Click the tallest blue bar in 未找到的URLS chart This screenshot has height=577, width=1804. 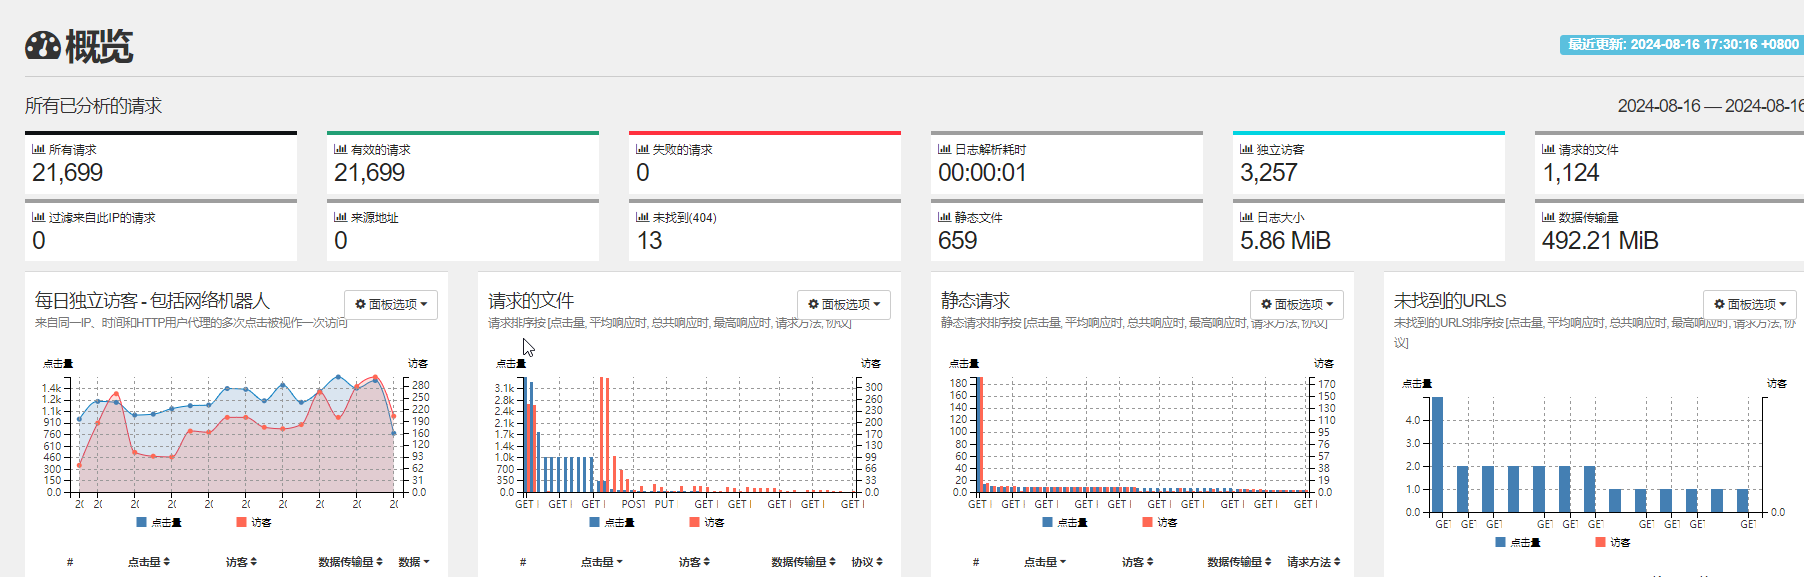1437,454
